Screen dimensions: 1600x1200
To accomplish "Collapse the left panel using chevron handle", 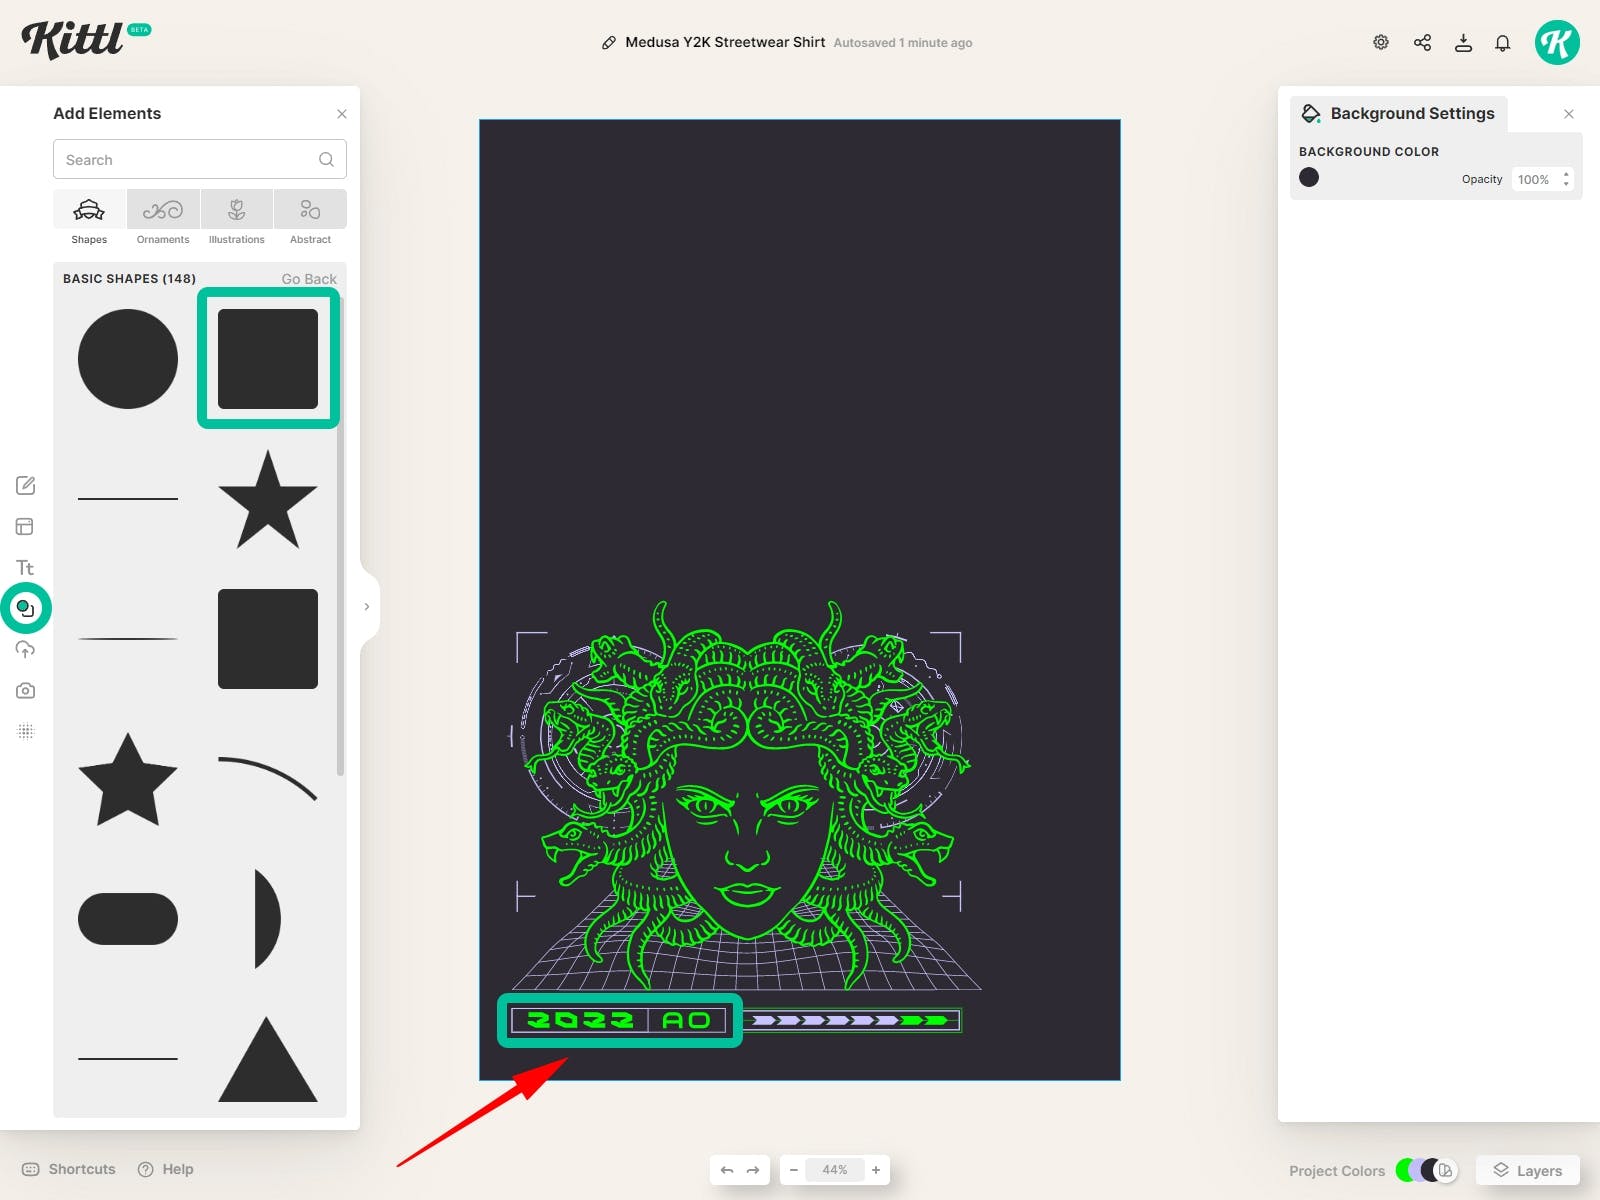I will click(x=367, y=607).
